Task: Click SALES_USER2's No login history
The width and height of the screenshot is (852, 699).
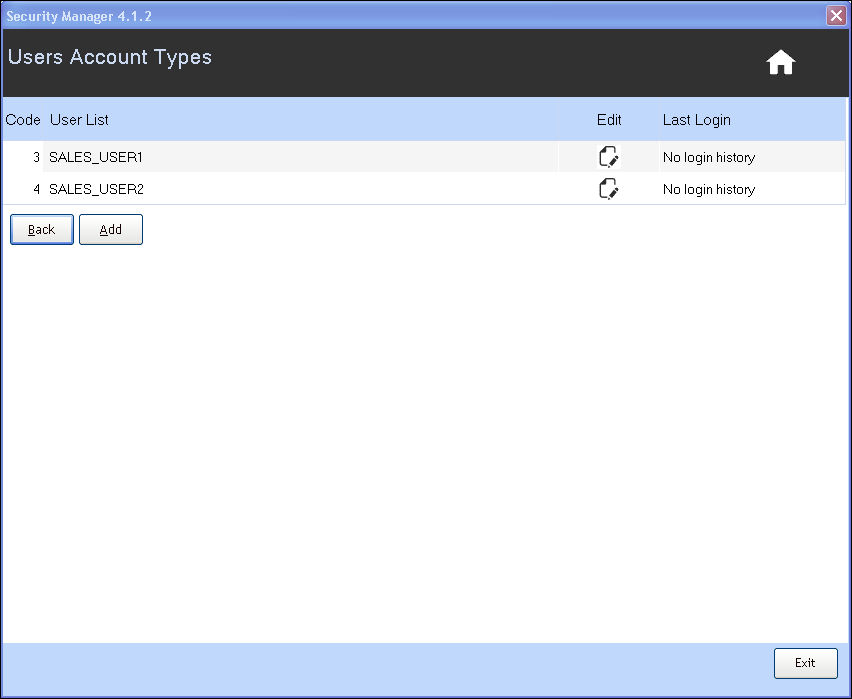Action: pos(709,190)
